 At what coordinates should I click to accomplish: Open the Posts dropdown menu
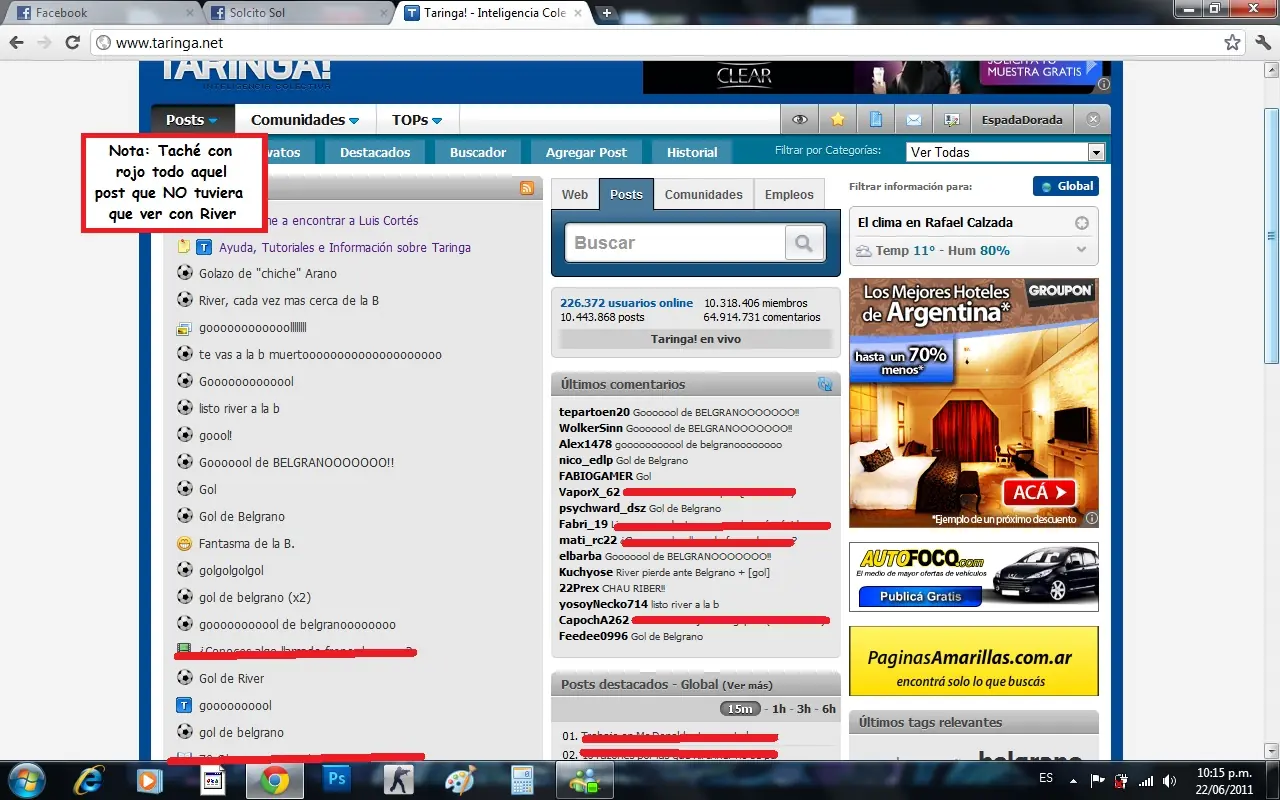pyautogui.click(x=192, y=120)
